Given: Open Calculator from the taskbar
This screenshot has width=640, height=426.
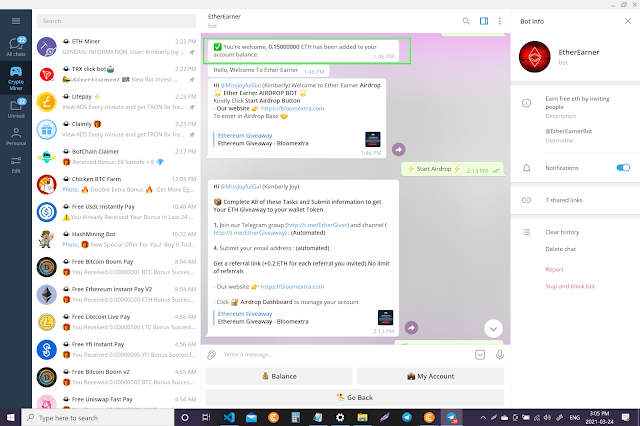Looking at the screenshot, I should [296, 417].
